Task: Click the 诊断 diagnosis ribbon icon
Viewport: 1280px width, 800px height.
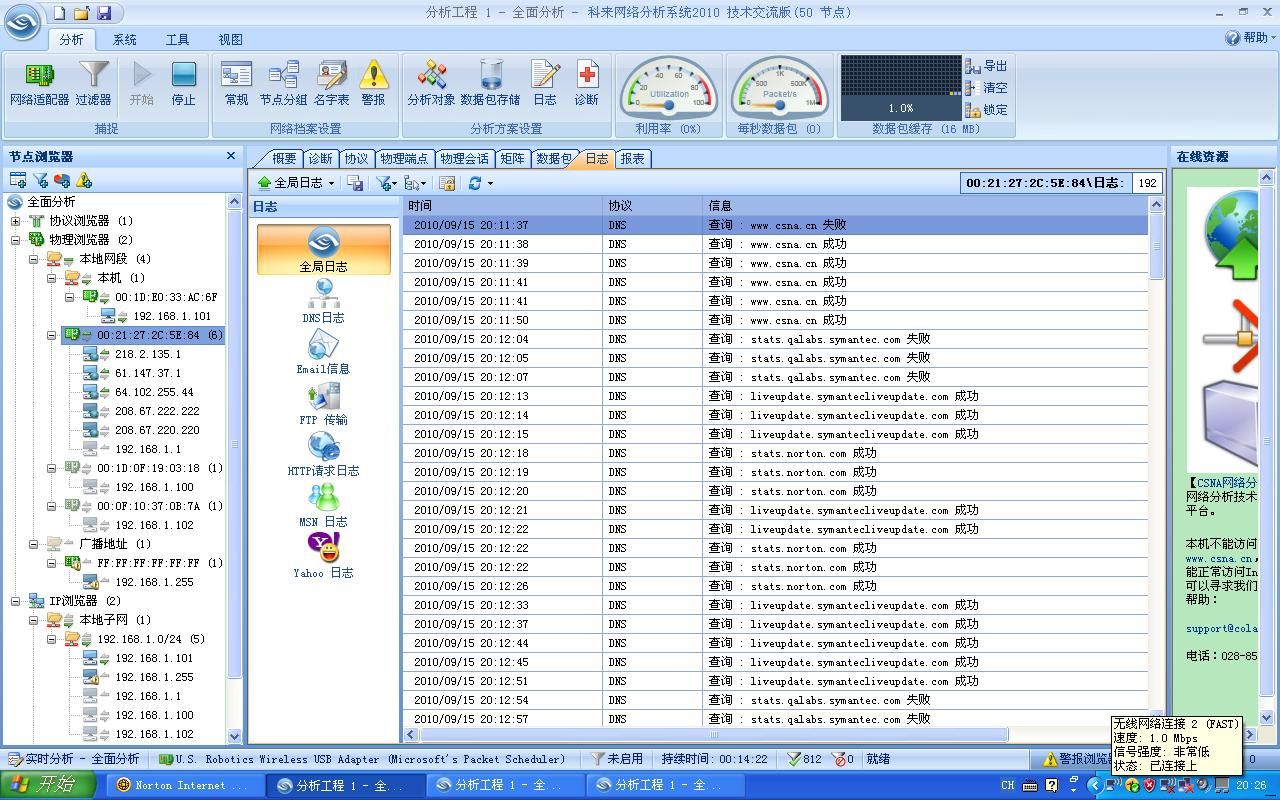Action: click(x=586, y=82)
